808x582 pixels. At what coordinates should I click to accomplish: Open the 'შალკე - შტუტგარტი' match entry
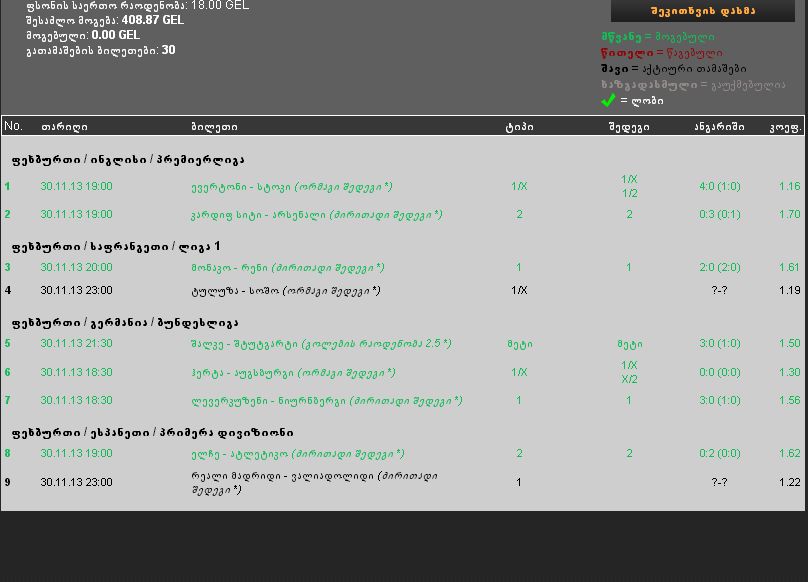tap(321, 343)
